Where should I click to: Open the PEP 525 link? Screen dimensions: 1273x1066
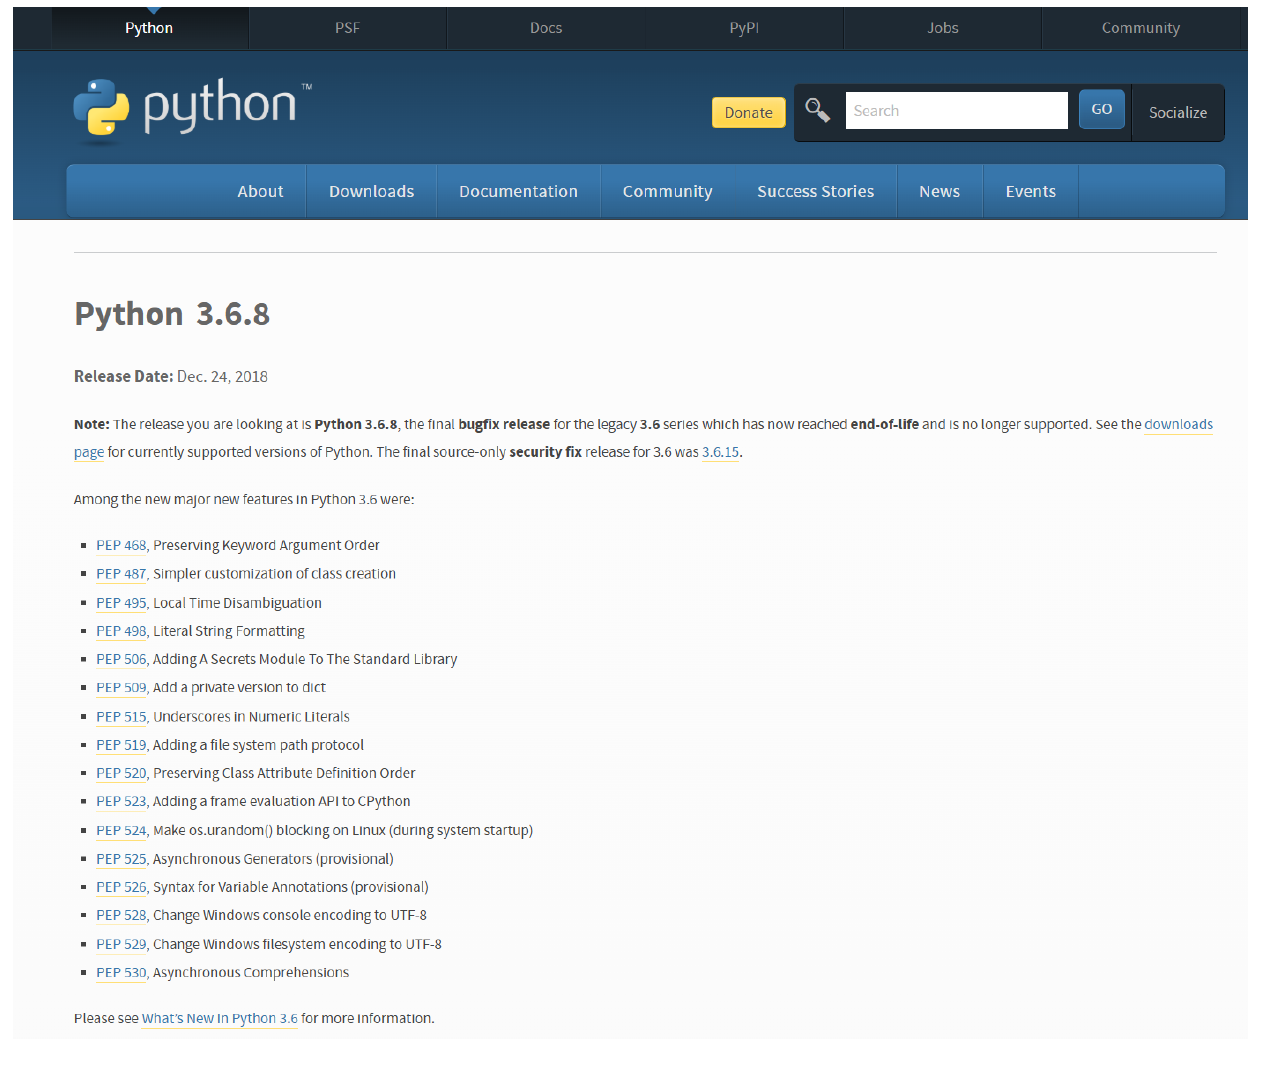[x=122, y=859]
